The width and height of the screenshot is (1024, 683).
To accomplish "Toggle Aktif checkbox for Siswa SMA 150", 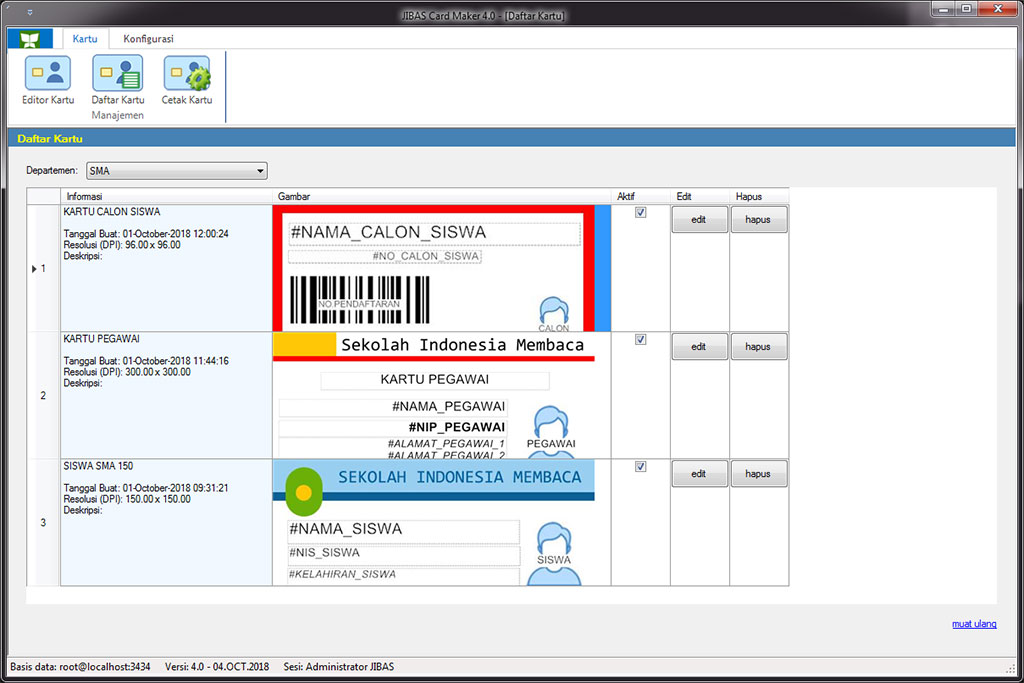I will point(640,467).
